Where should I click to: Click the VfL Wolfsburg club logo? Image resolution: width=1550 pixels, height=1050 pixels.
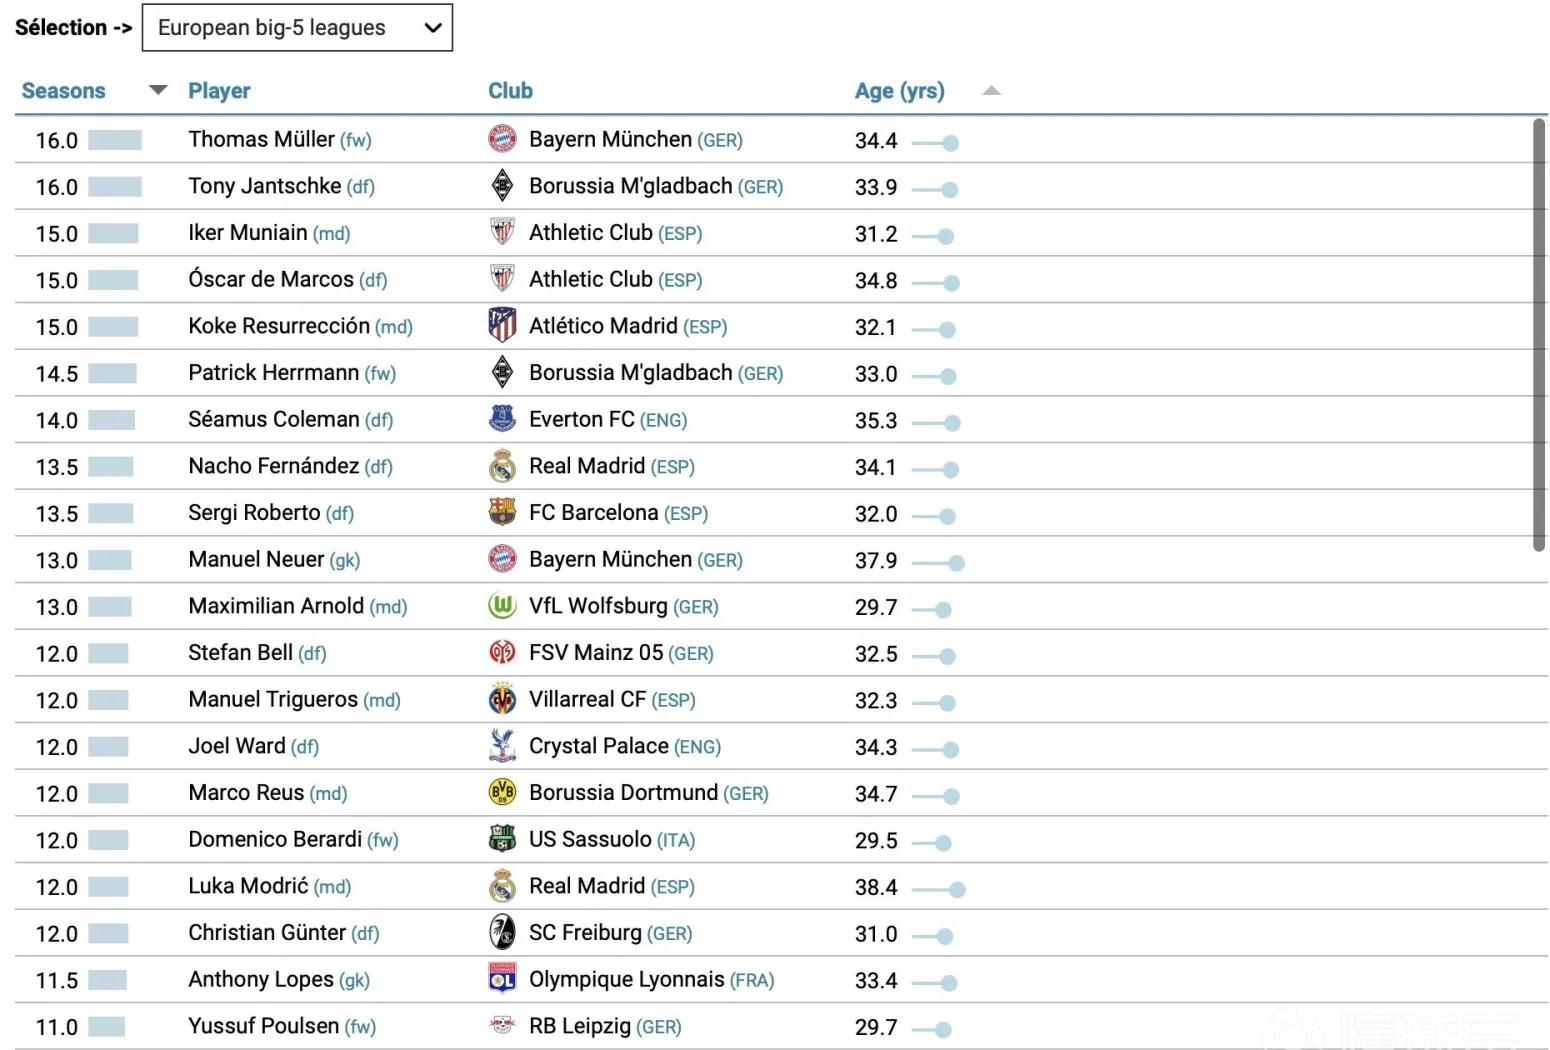[502, 606]
